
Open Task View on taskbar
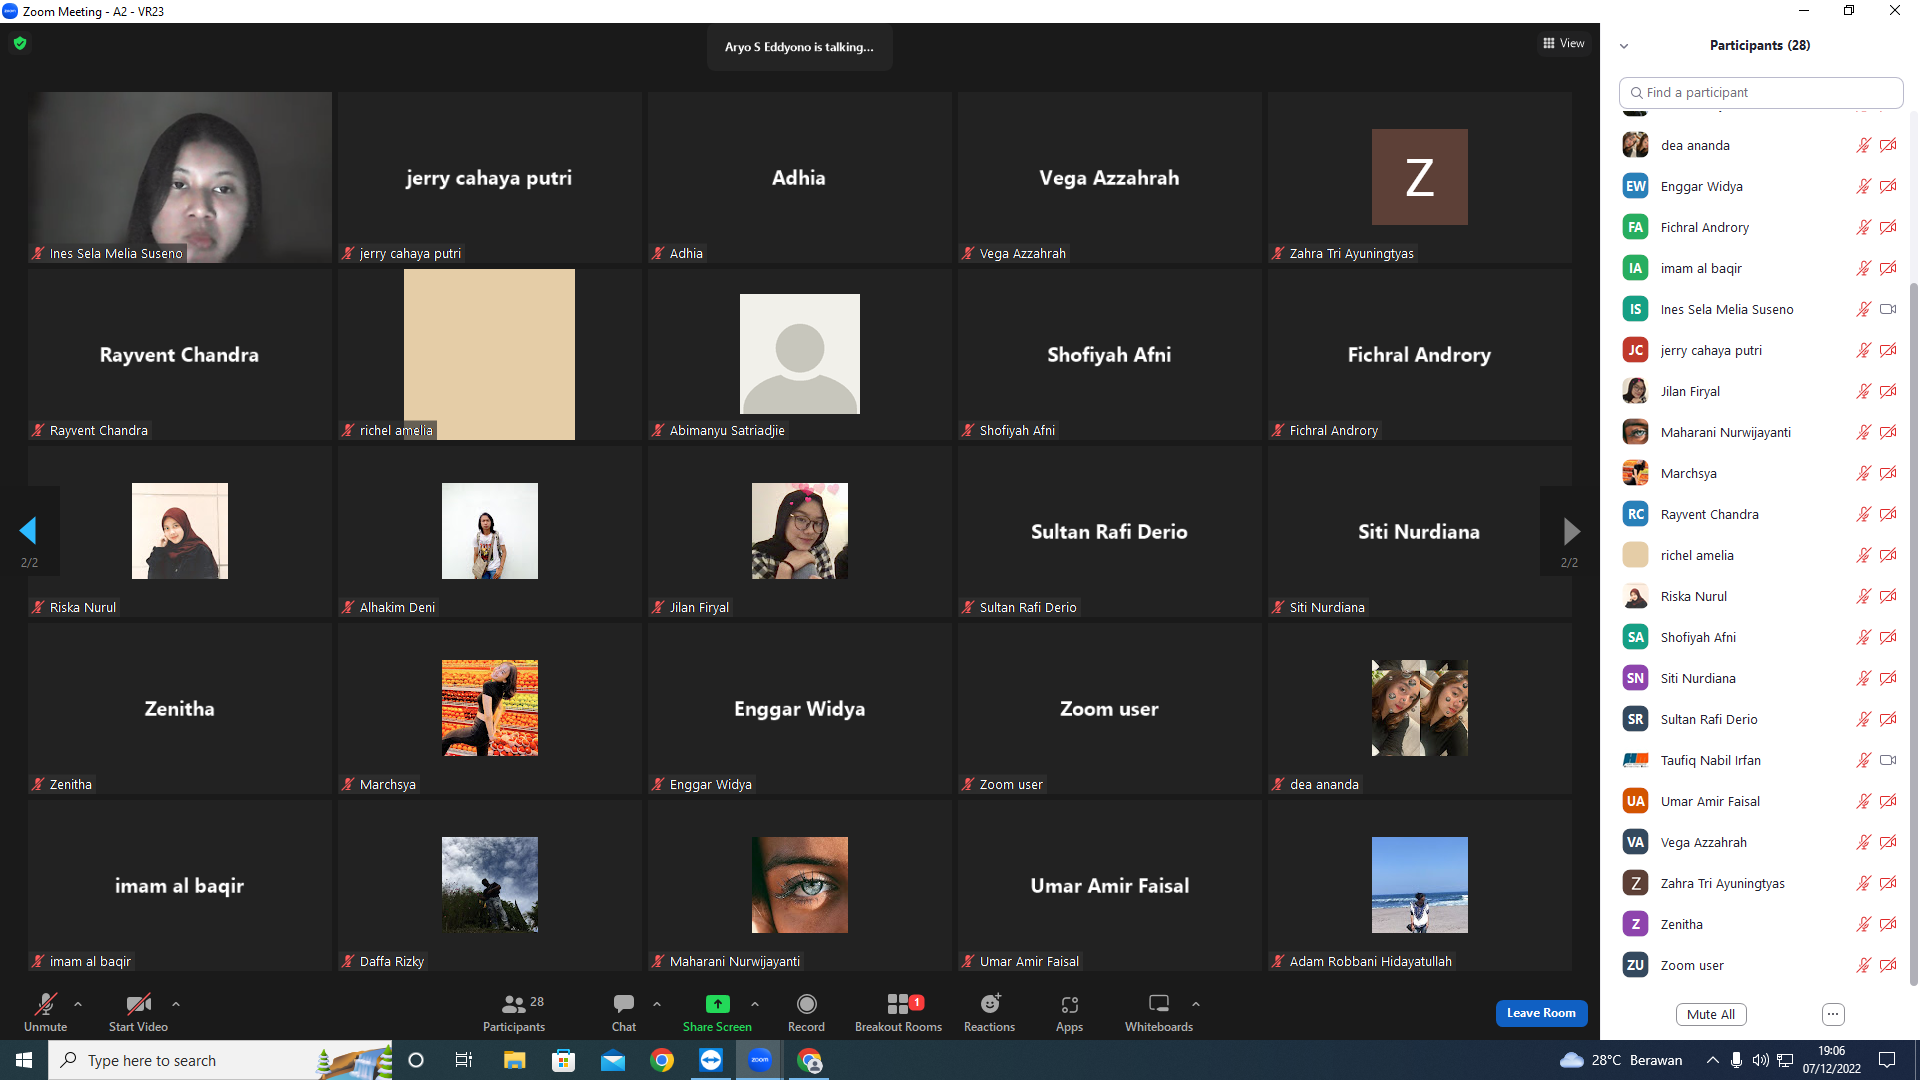tap(464, 1060)
